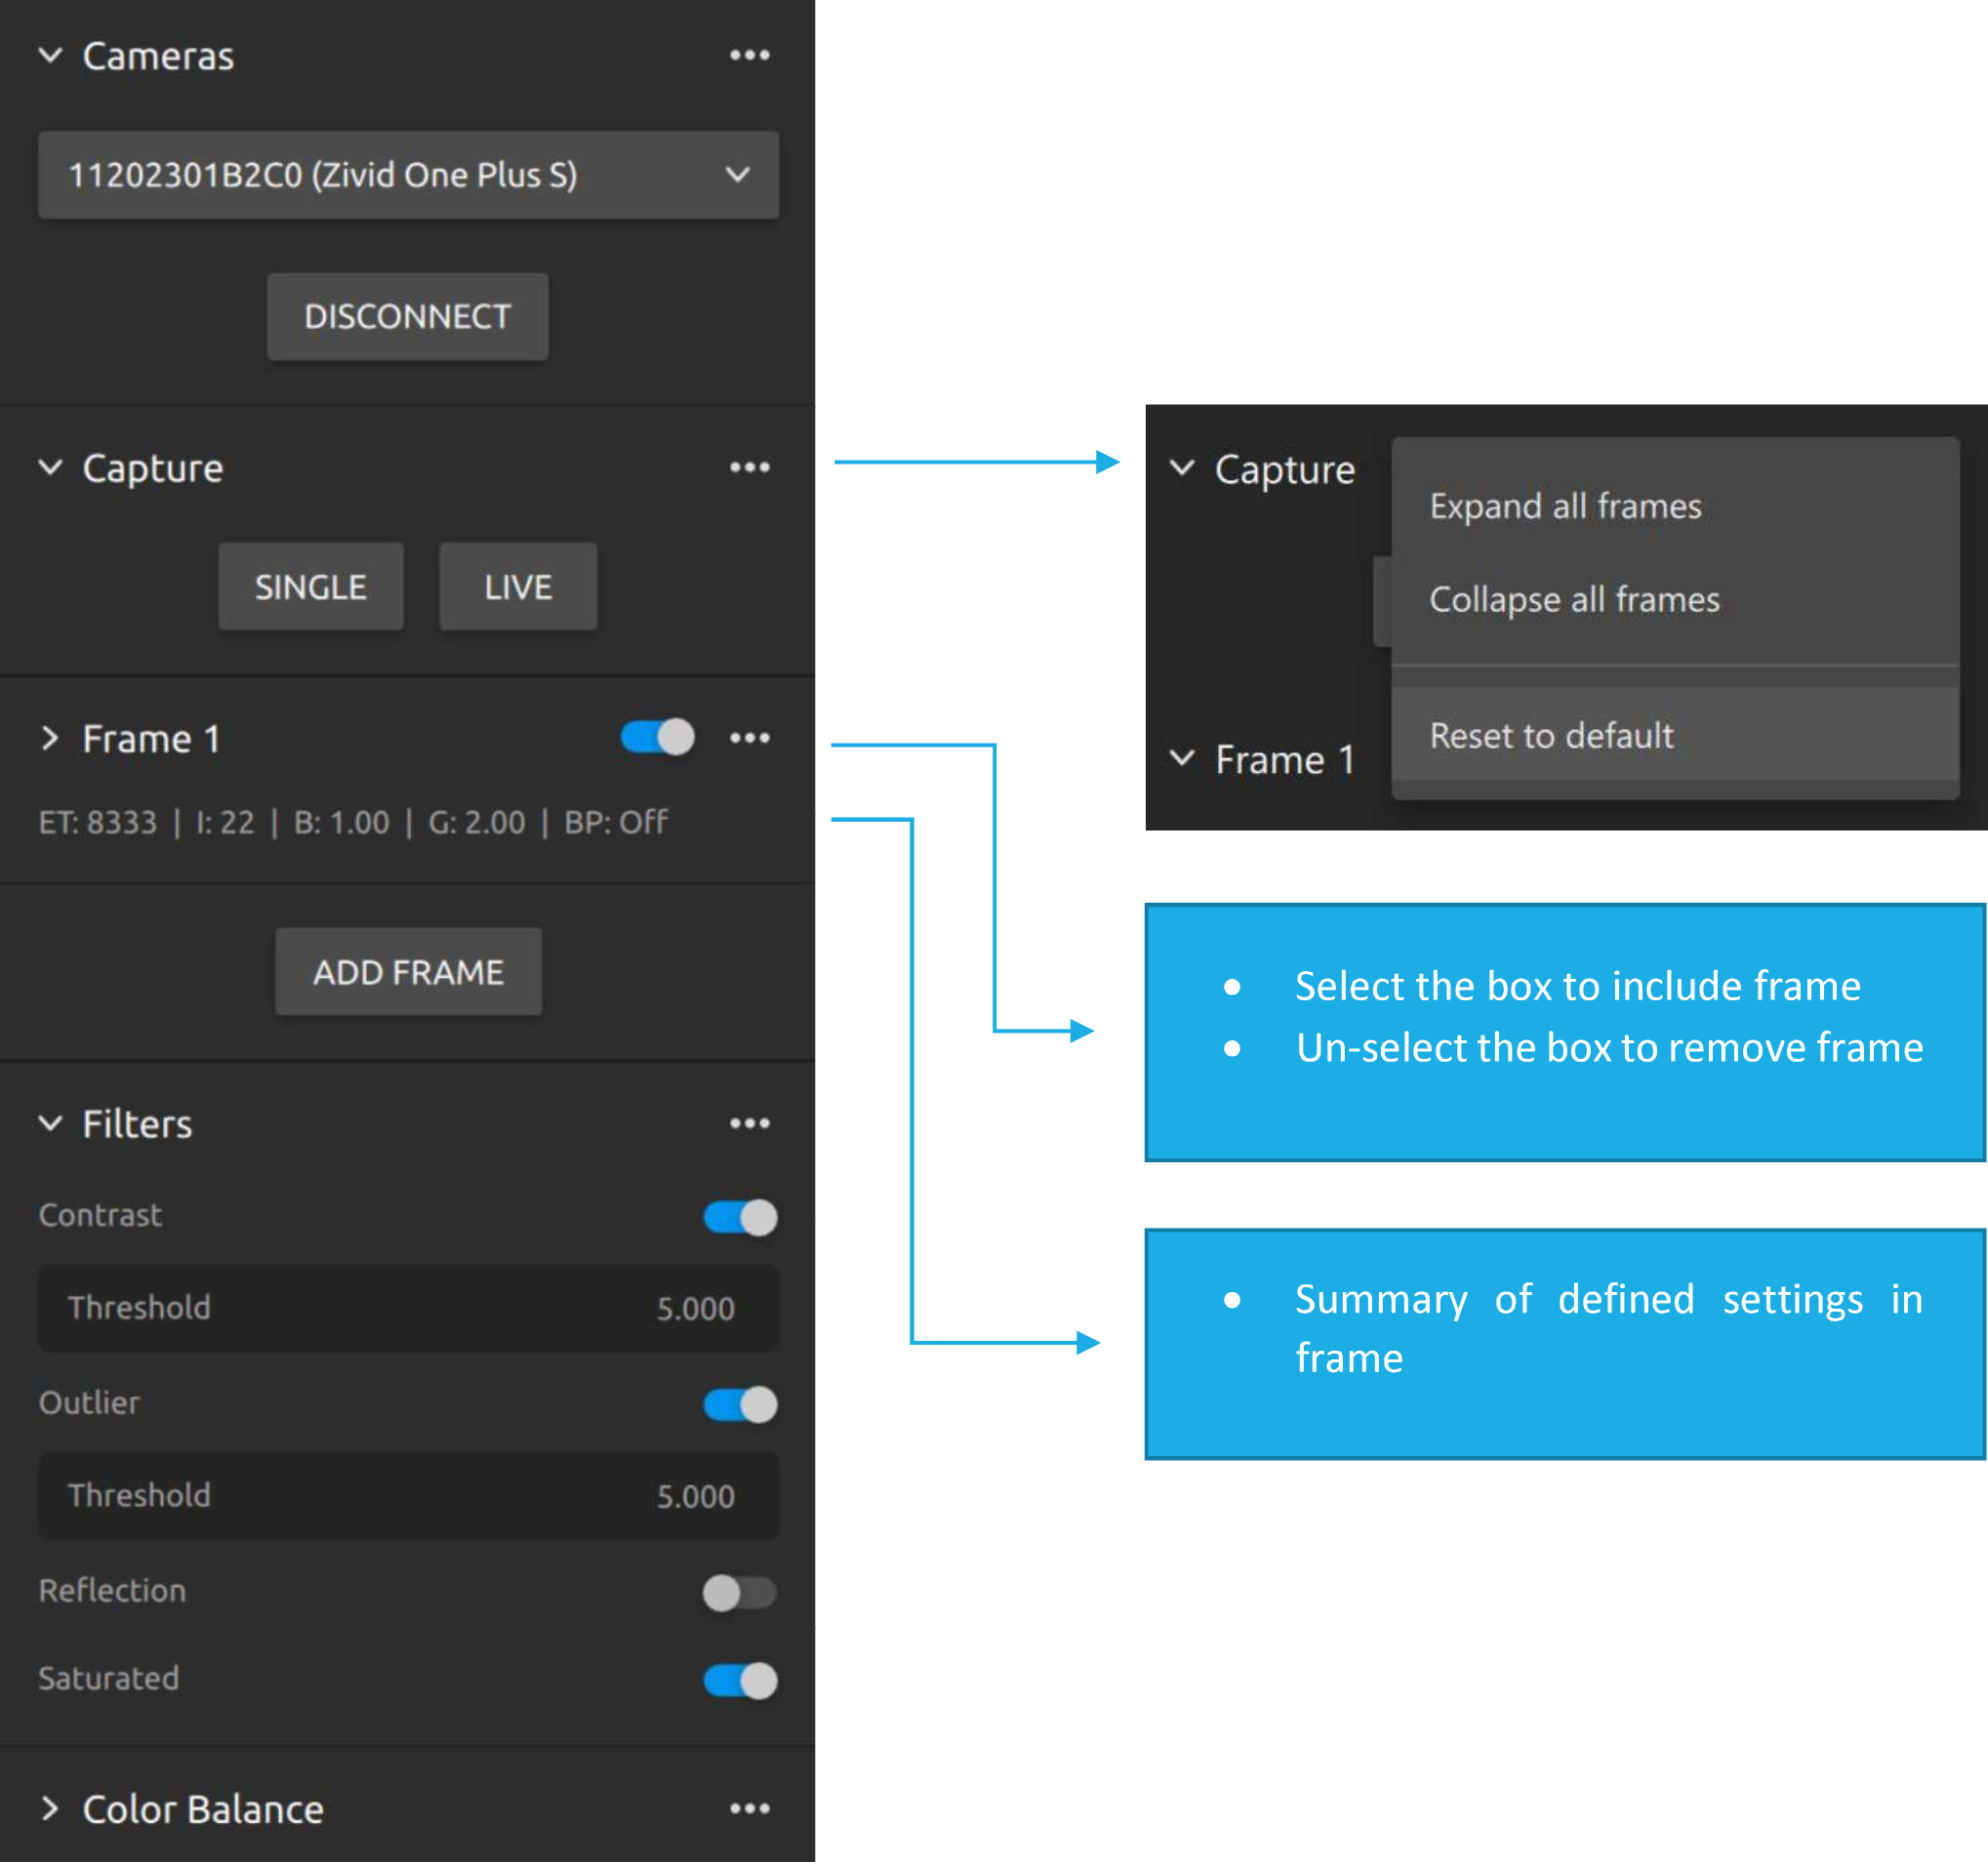Open the Color Balance three-dot menu
Viewport: 1988px width, 1862px height.
749,1808
